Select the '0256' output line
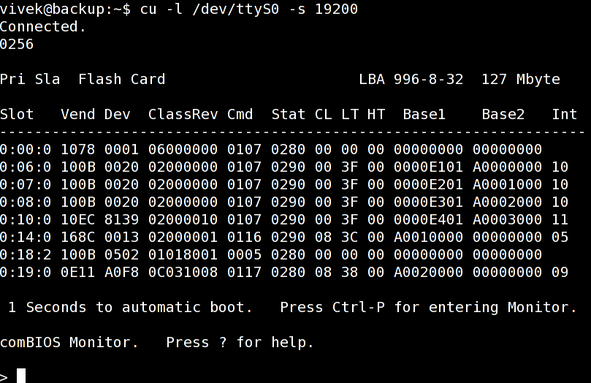Viewport: 591px width, 383px height. coord(17,44)
